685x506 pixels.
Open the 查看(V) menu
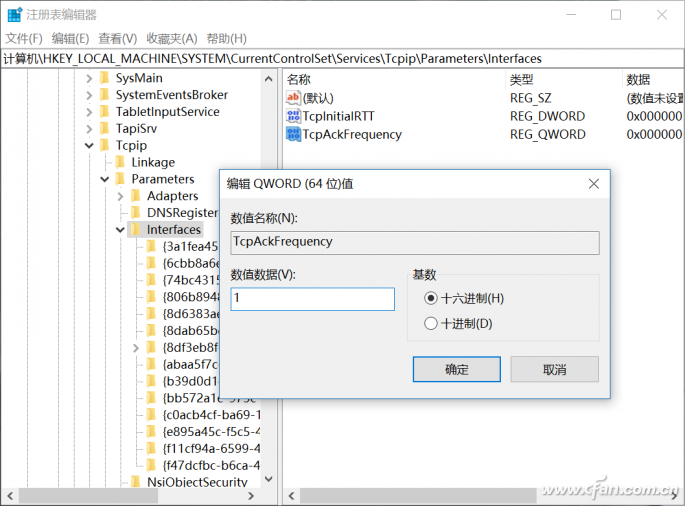tap(118, 38)
